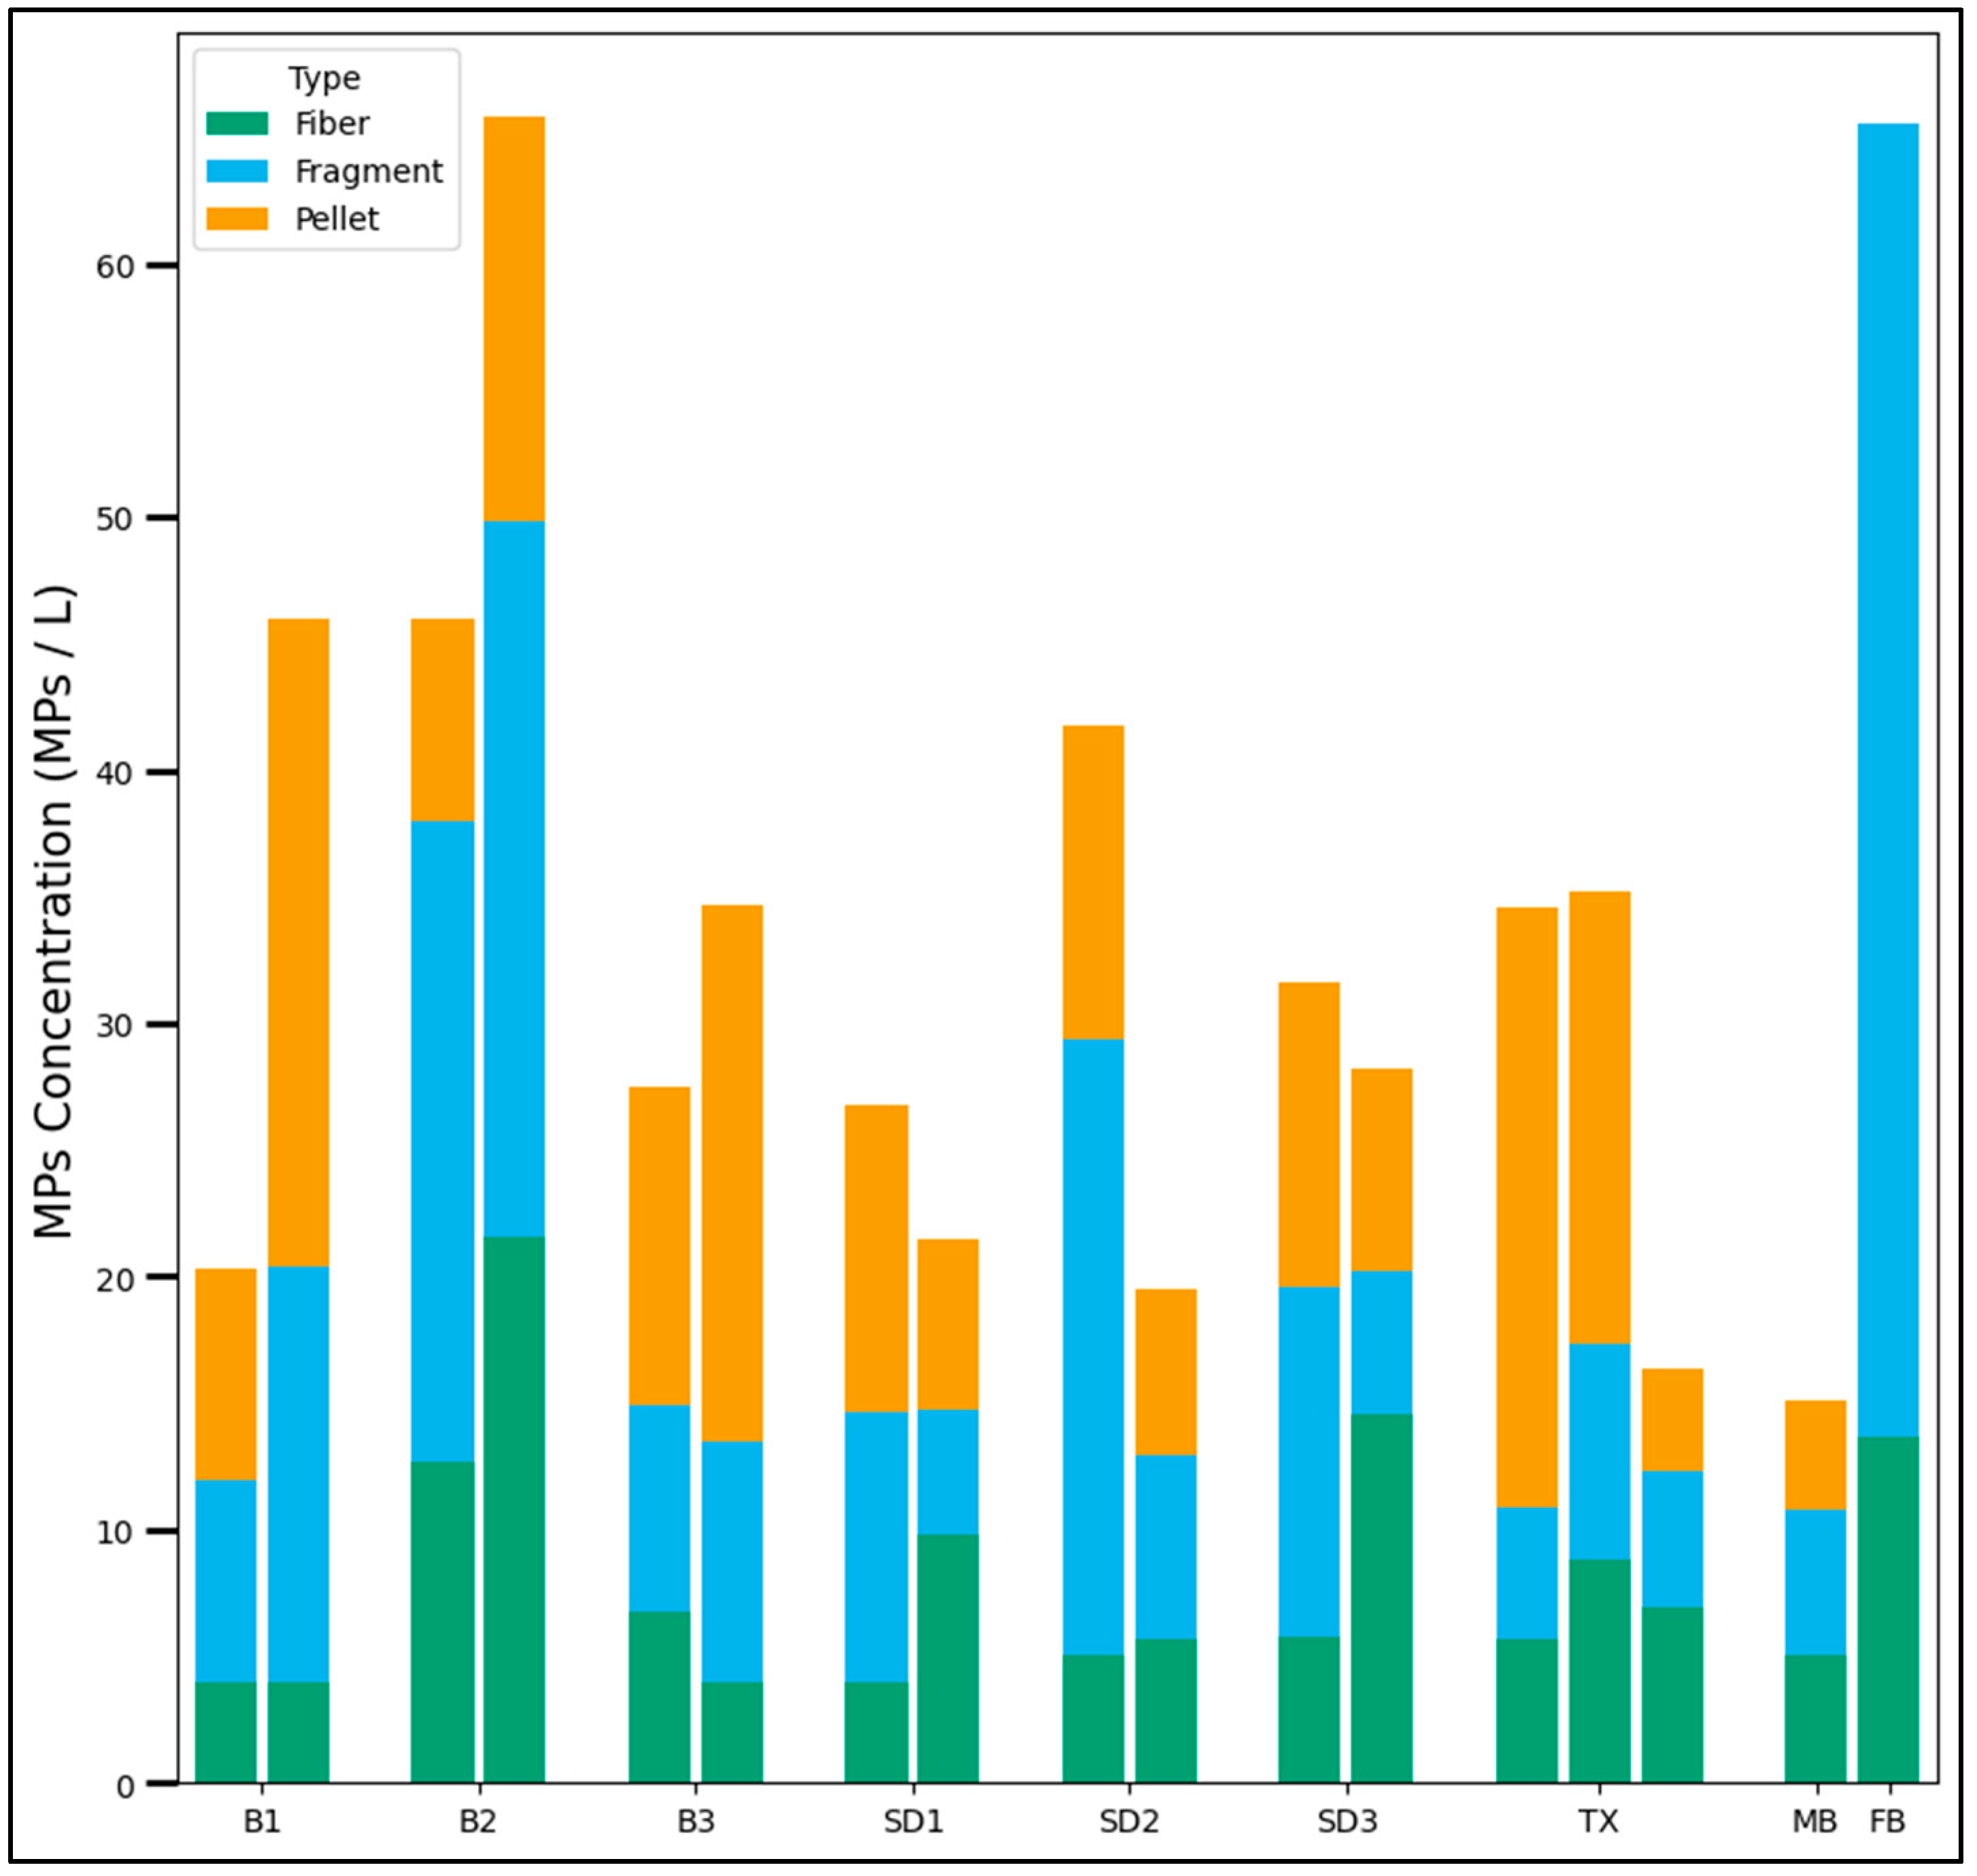This screenshot has width=1977, height=1876.
Task: Click the SD3 x-axis label
Action: (1347, 1821)
